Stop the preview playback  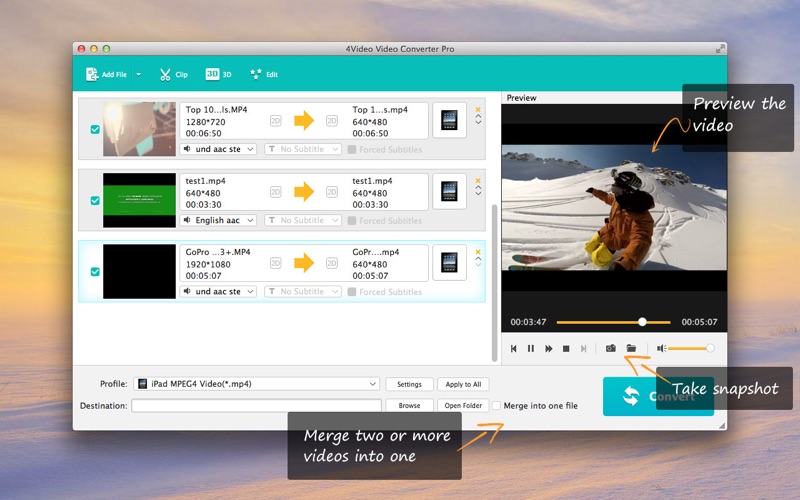point(566,348)
